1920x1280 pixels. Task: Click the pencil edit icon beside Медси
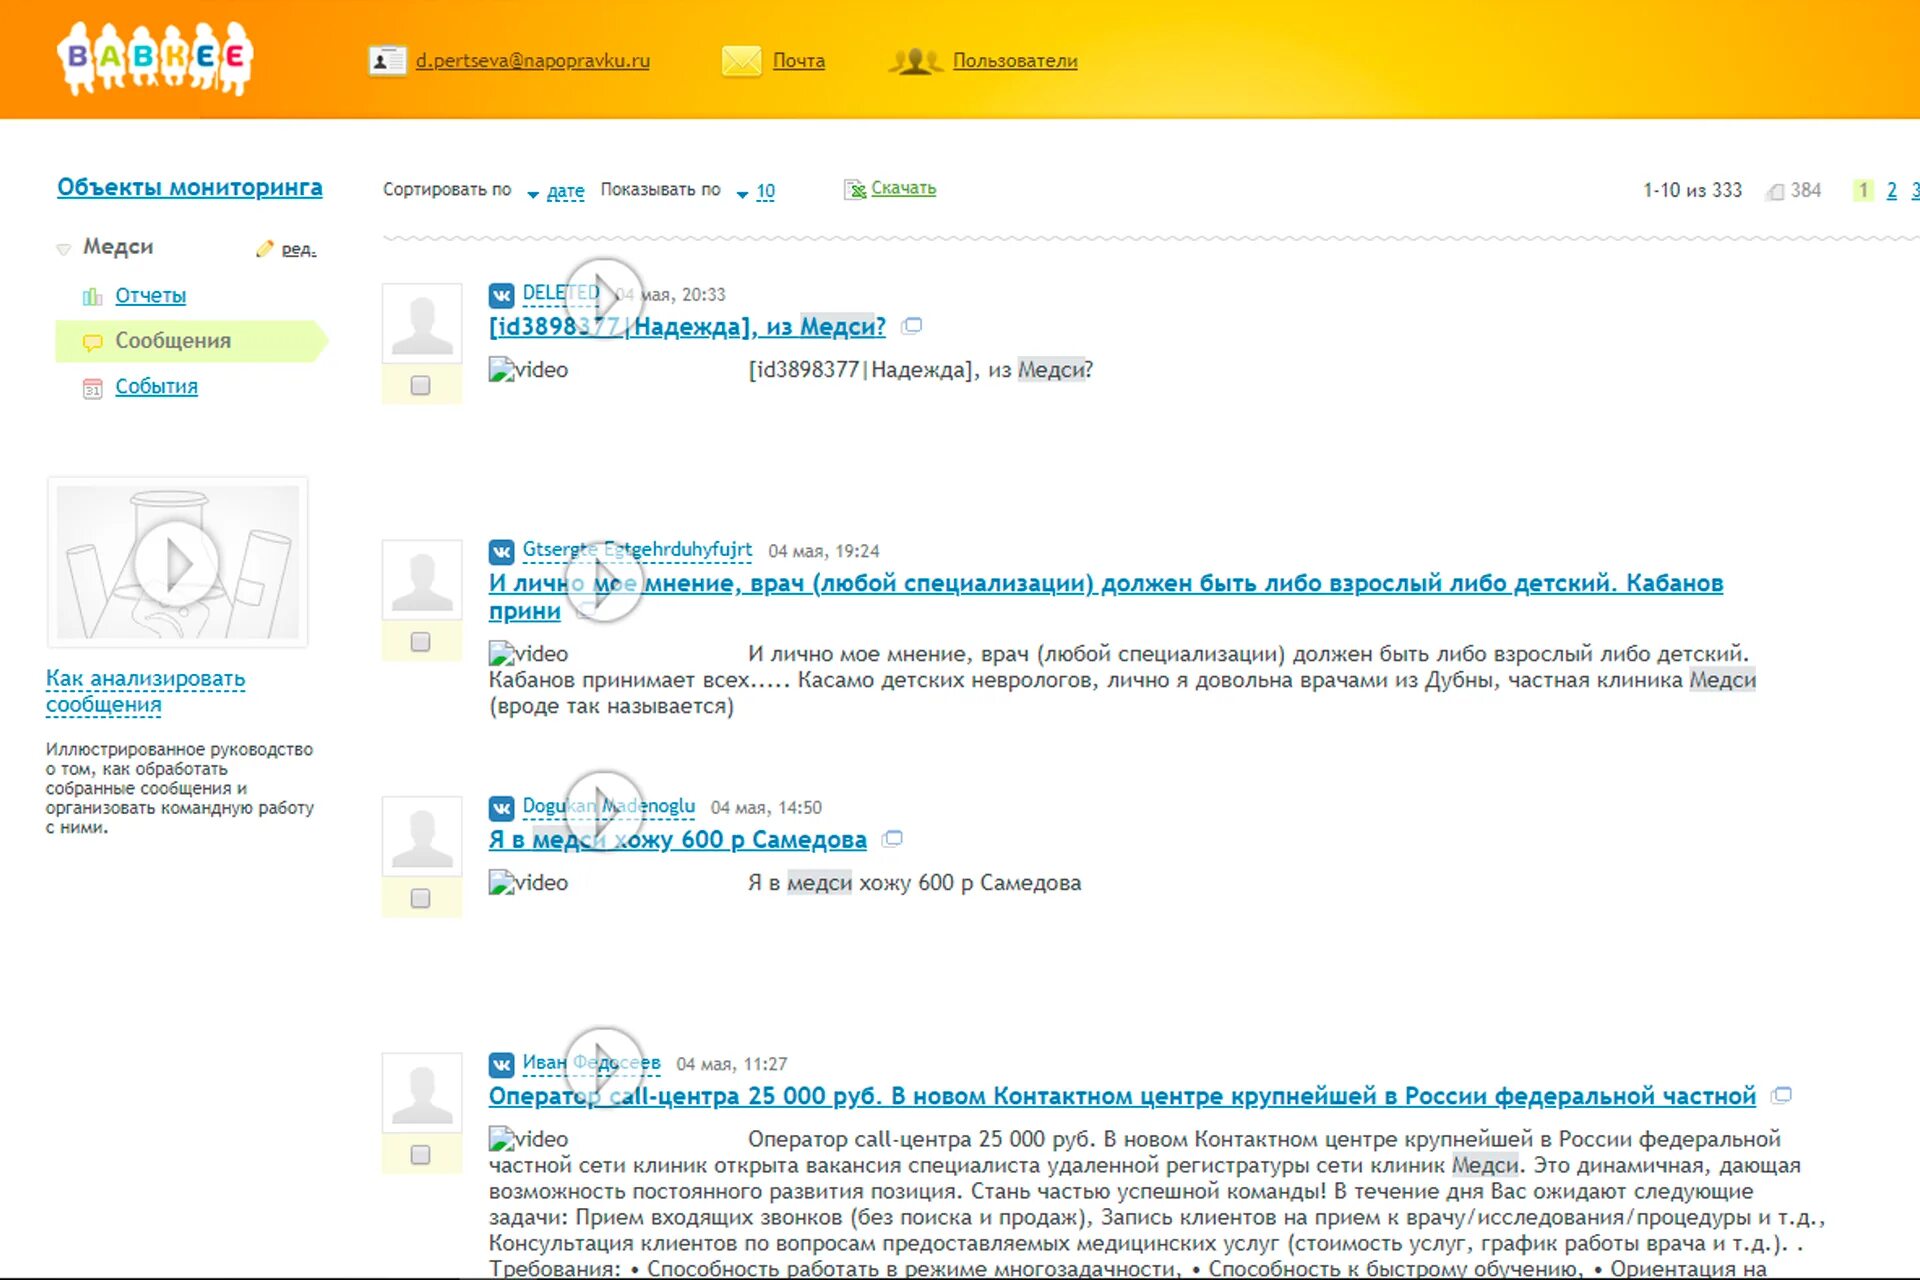pos(264,248)
